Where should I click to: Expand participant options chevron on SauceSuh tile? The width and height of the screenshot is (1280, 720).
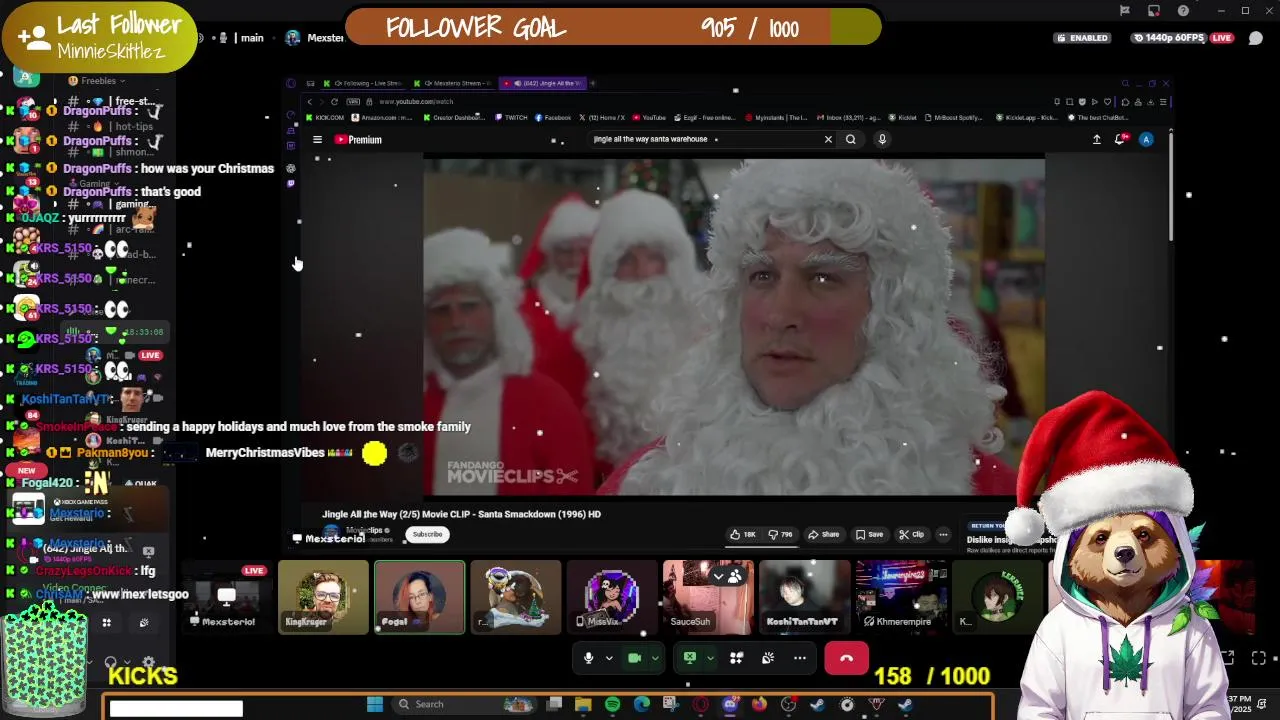click(x=718, y=577)
